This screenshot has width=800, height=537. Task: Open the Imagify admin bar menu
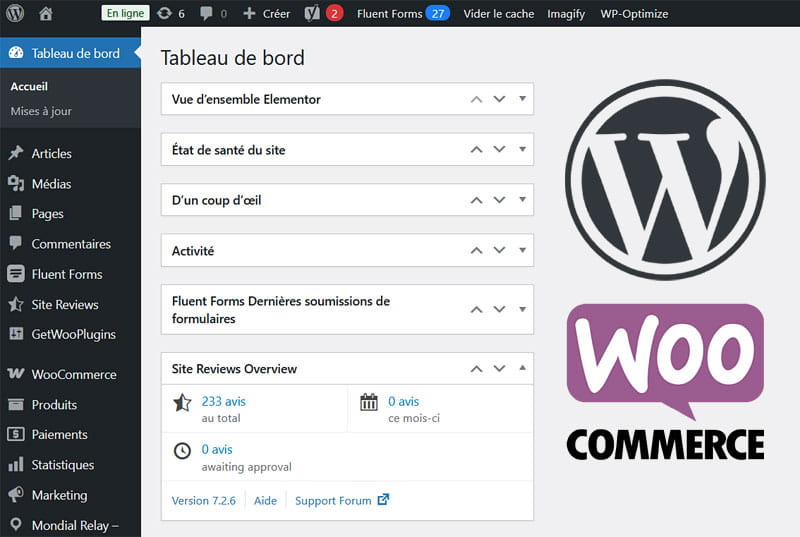pyautogui.click(x=566, y=14)
